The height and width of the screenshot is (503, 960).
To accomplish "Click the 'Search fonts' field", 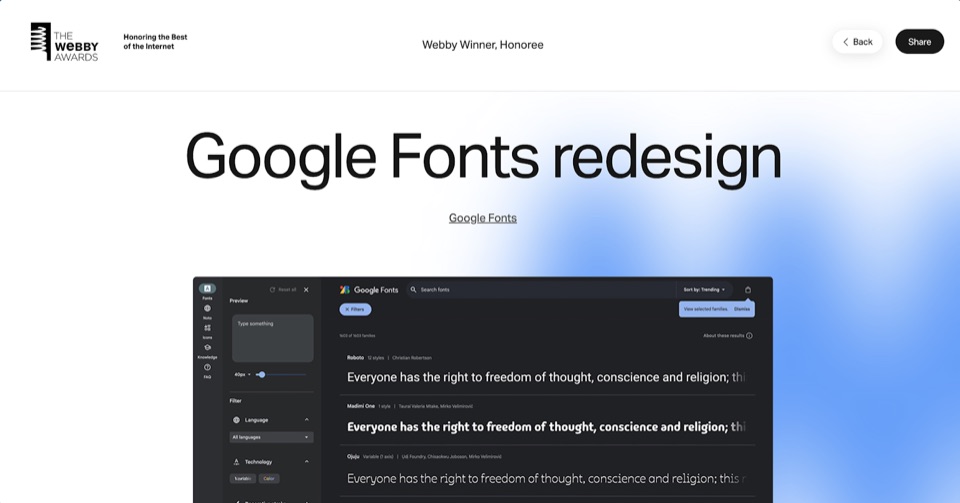I will tap(542, 289).
